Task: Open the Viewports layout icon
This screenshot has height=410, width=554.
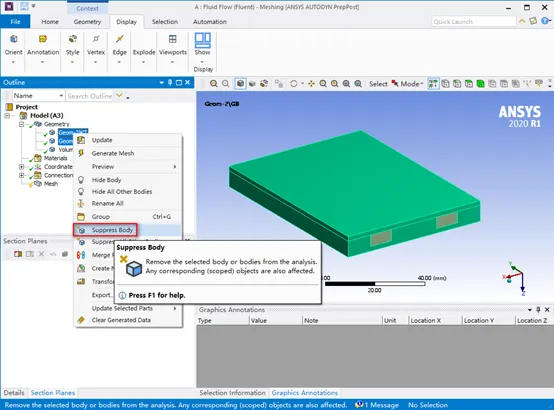Action: 172,39
